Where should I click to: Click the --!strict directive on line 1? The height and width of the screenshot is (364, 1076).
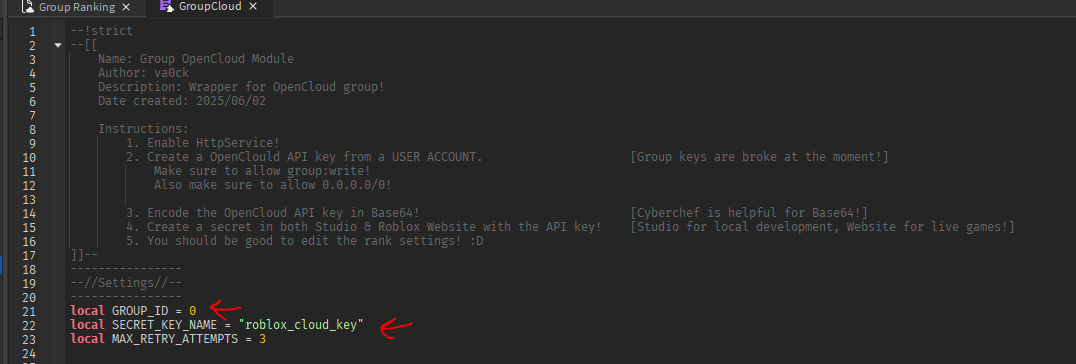pos(102,31)
